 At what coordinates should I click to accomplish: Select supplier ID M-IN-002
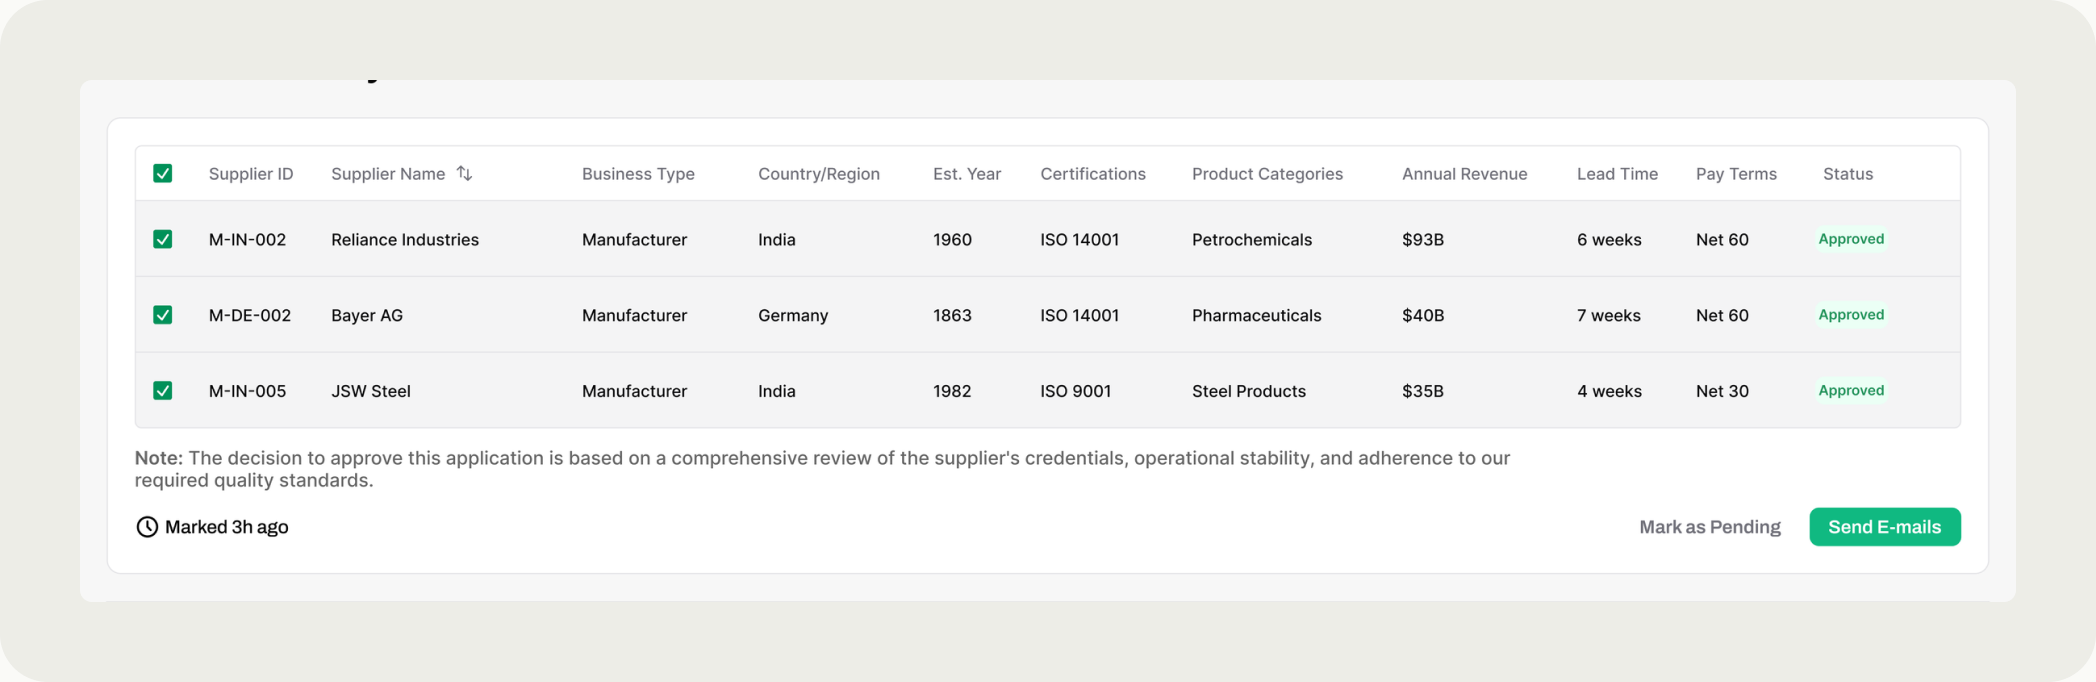pyautogui.click(x=247, y=240)
